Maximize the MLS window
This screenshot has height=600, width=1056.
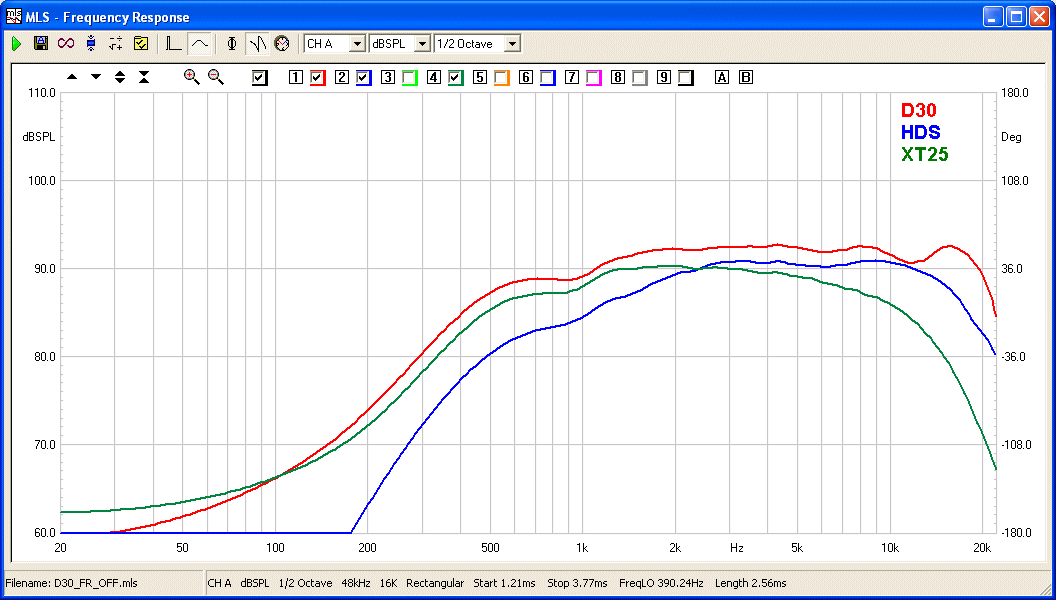1016,18
